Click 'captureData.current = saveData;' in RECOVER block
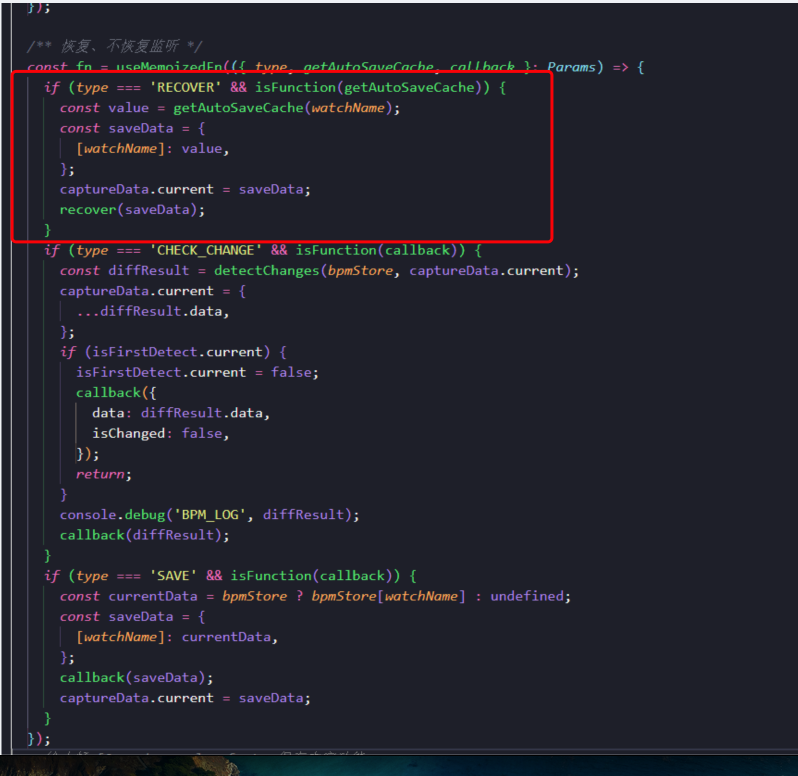The width and height of the screenshot is (798, 776). pyautogui.click(x=185, y=189)
